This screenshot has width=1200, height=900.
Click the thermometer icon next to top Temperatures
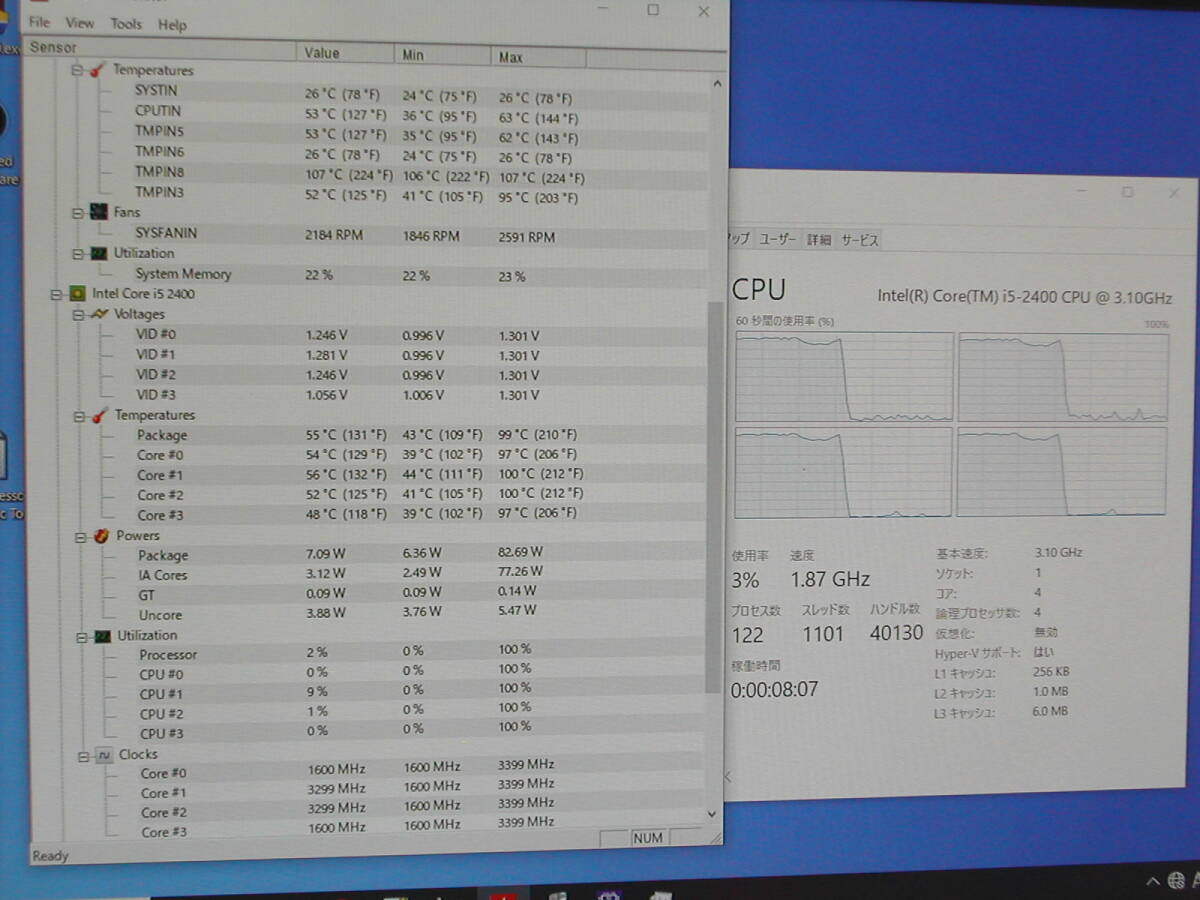click(x=97, y=71)
